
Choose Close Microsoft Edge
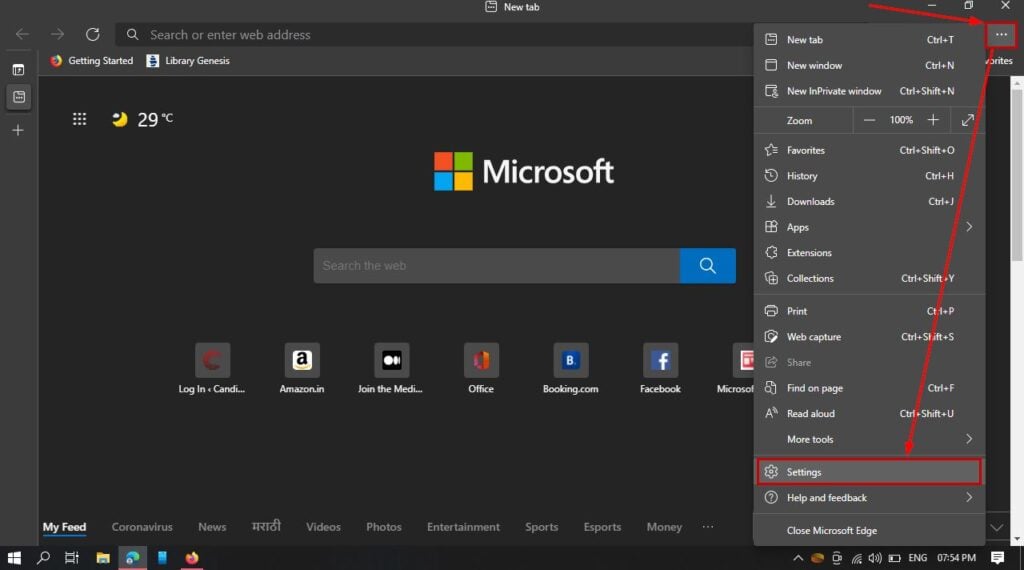869,531
